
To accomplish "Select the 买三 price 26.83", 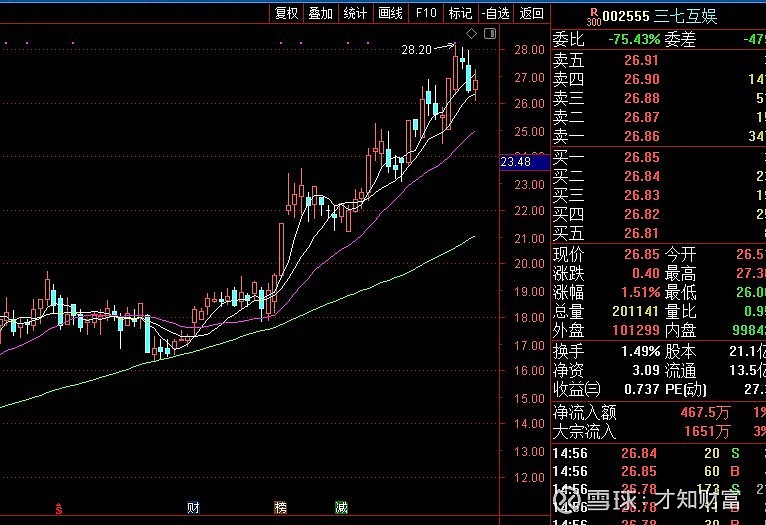I will coord(641,195).
